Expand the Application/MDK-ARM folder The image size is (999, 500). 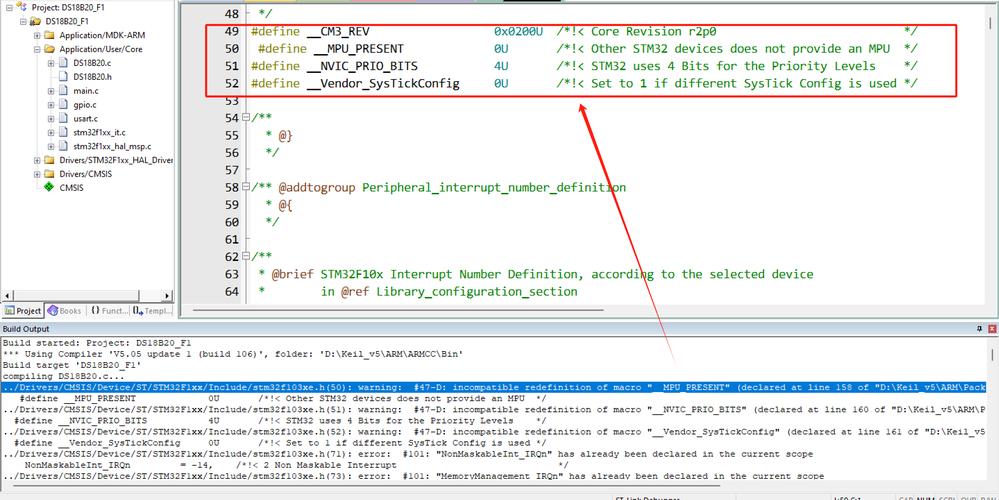(x=37, y=34)
